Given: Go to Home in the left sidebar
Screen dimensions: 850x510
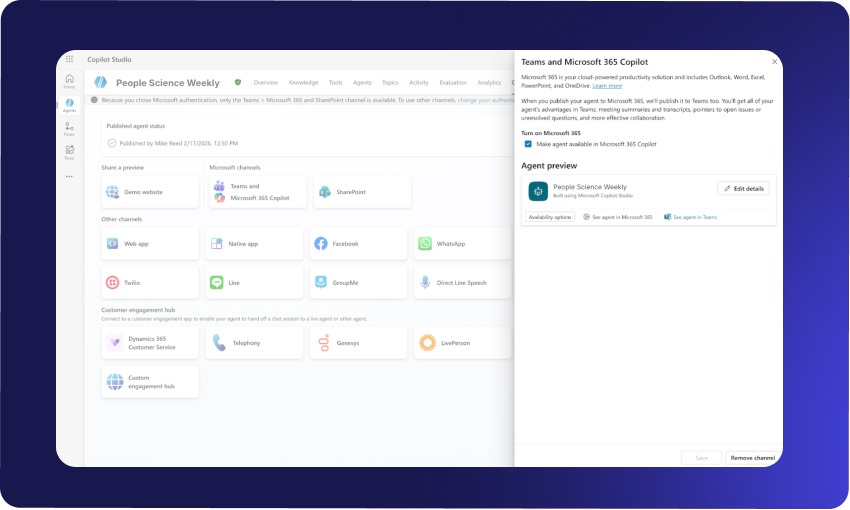Looking at the screenshot, I should click(x=69, y=80).
